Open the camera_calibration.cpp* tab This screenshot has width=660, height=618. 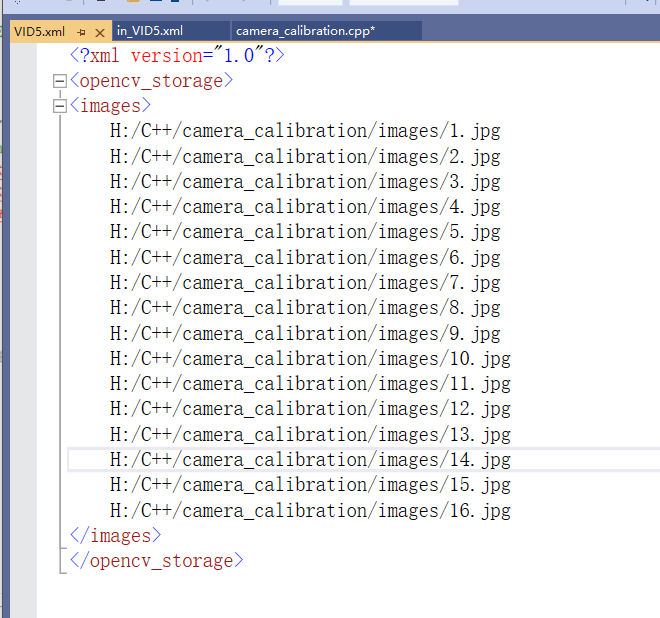click(326, 31)
